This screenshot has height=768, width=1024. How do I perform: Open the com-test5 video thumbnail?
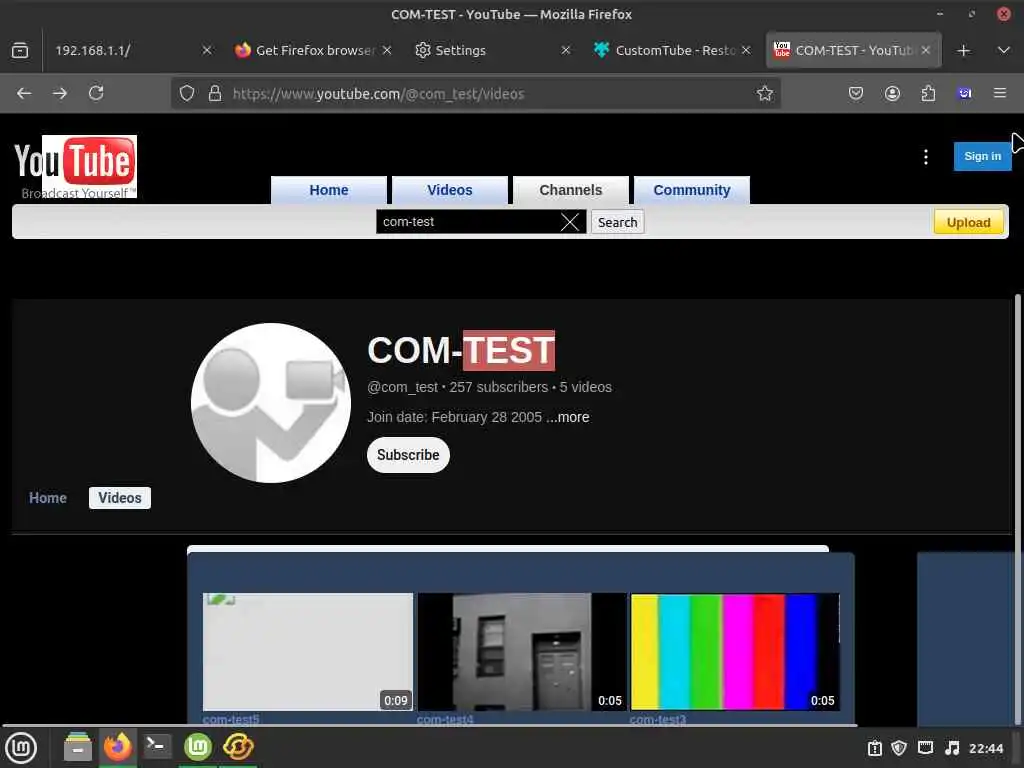308,652
